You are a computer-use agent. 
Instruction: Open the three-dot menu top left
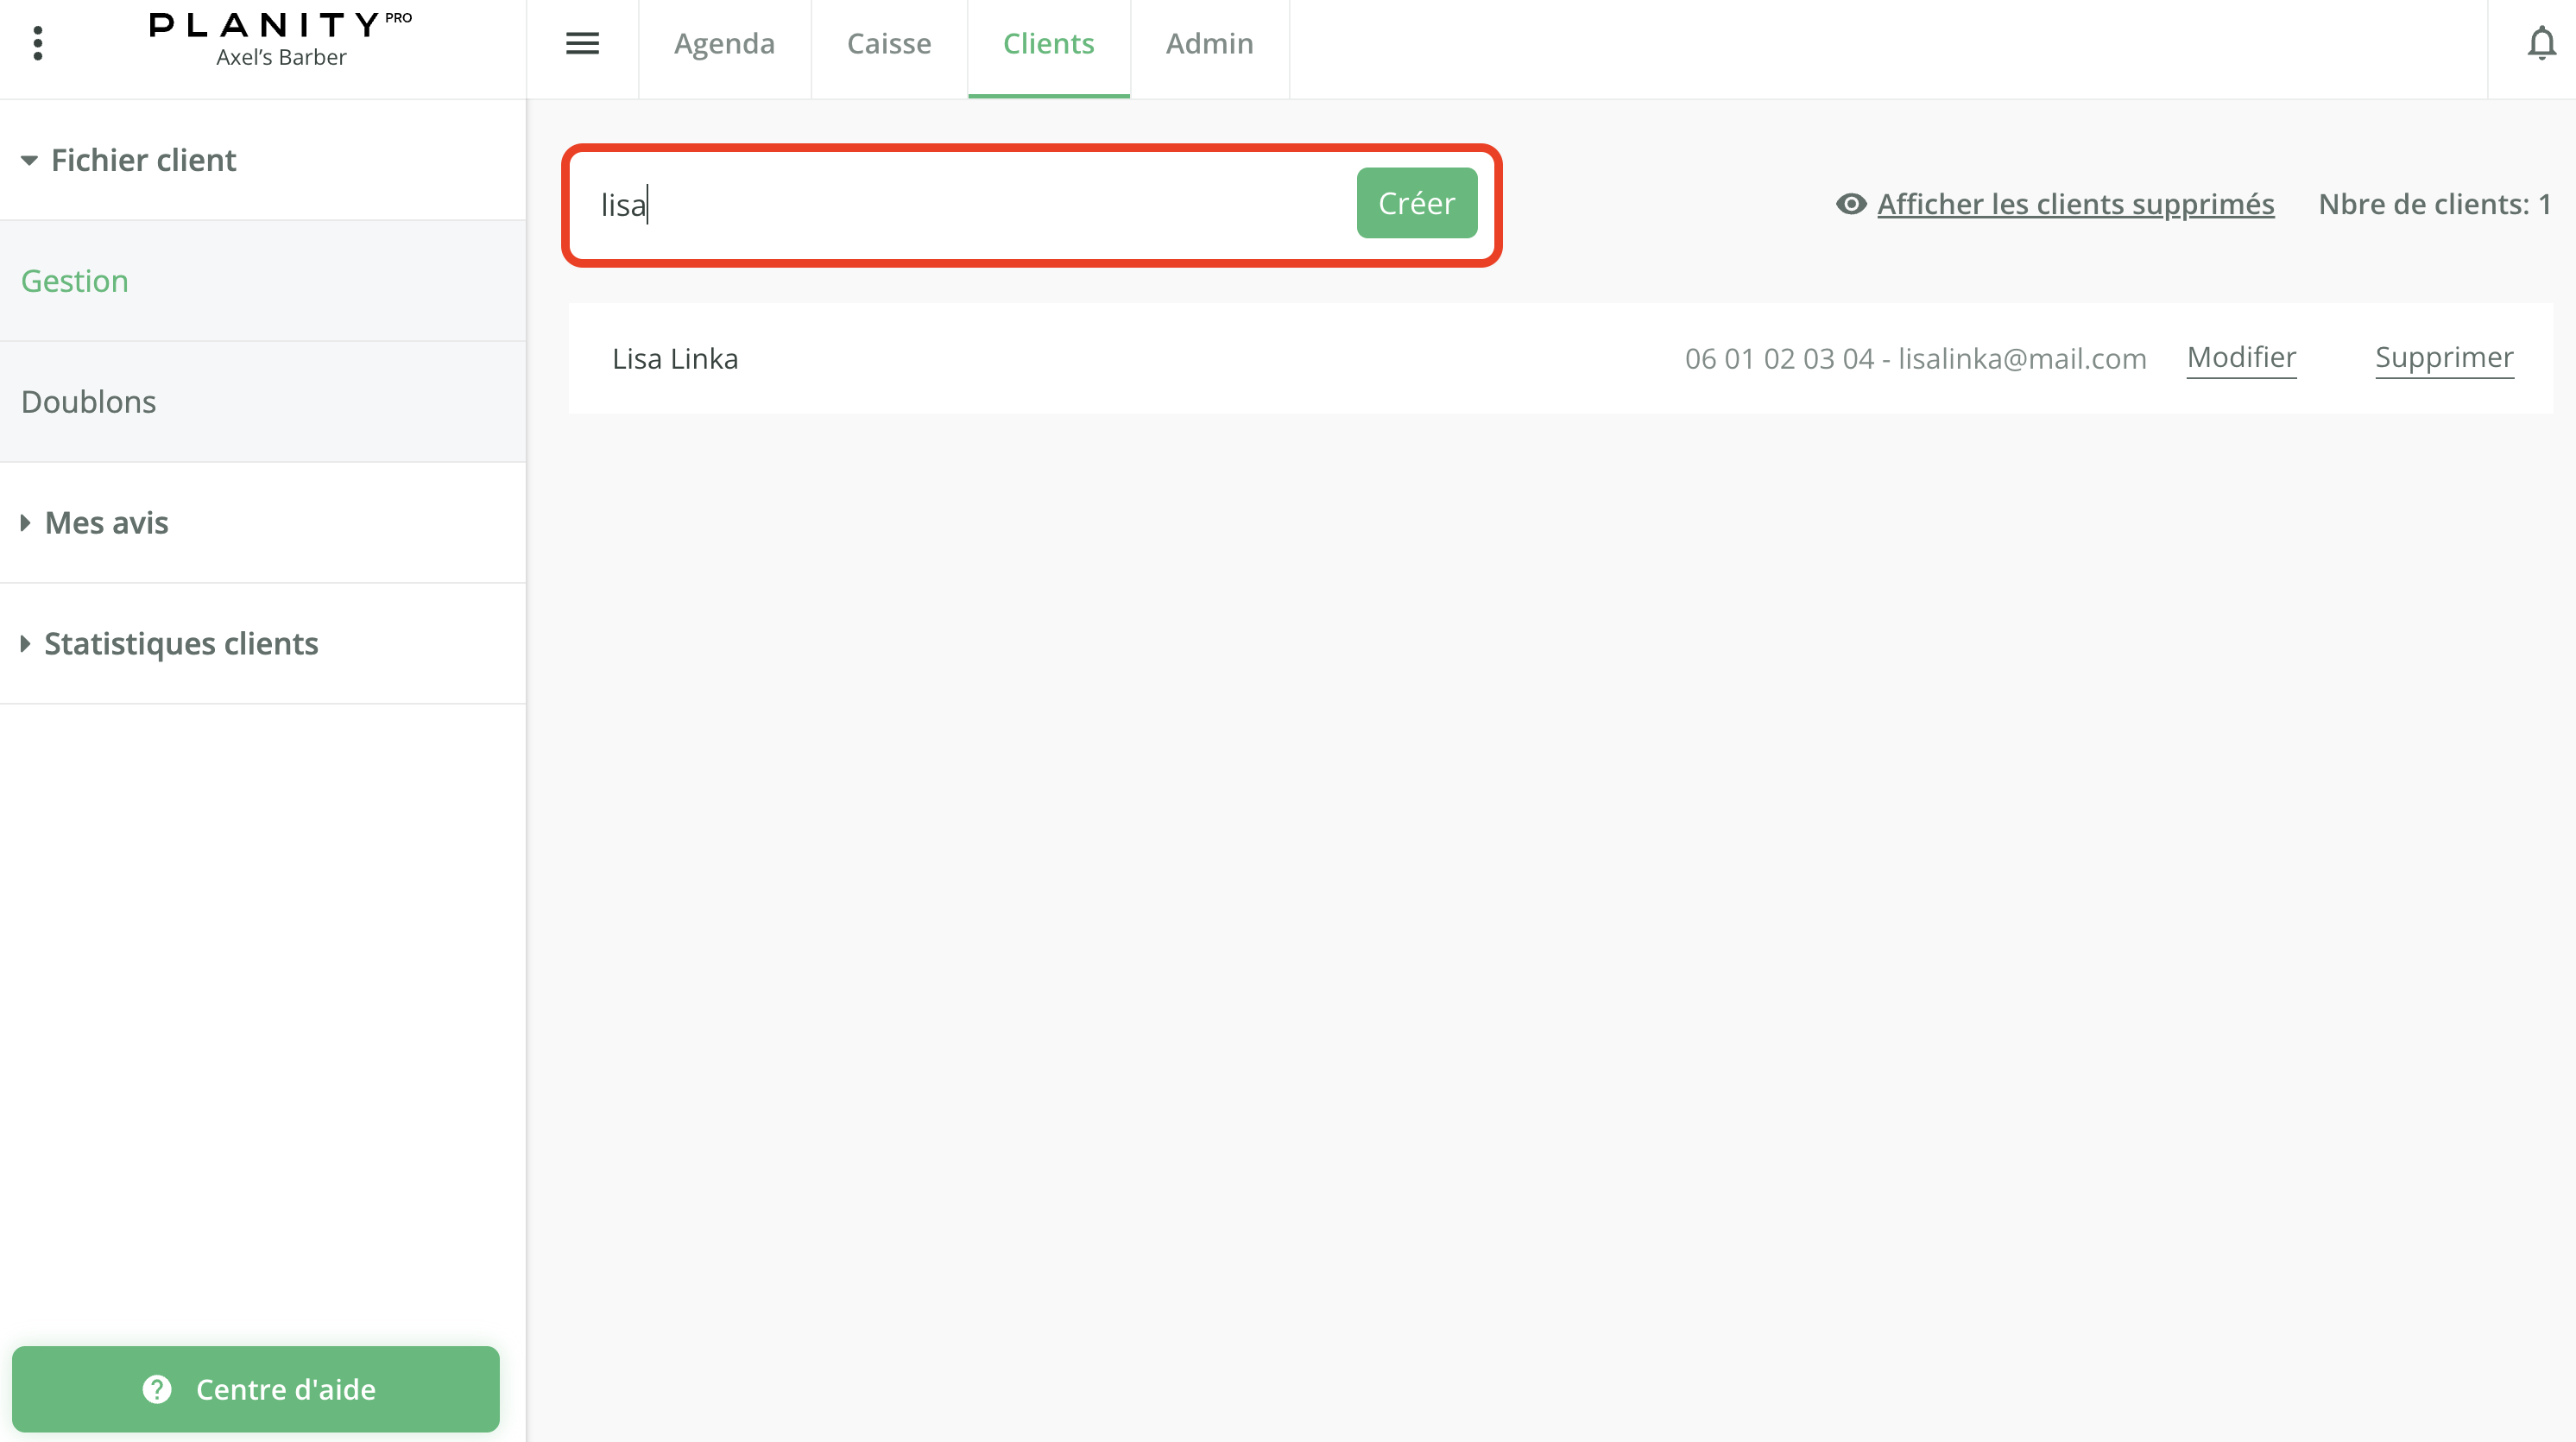[x=39, y=43]
